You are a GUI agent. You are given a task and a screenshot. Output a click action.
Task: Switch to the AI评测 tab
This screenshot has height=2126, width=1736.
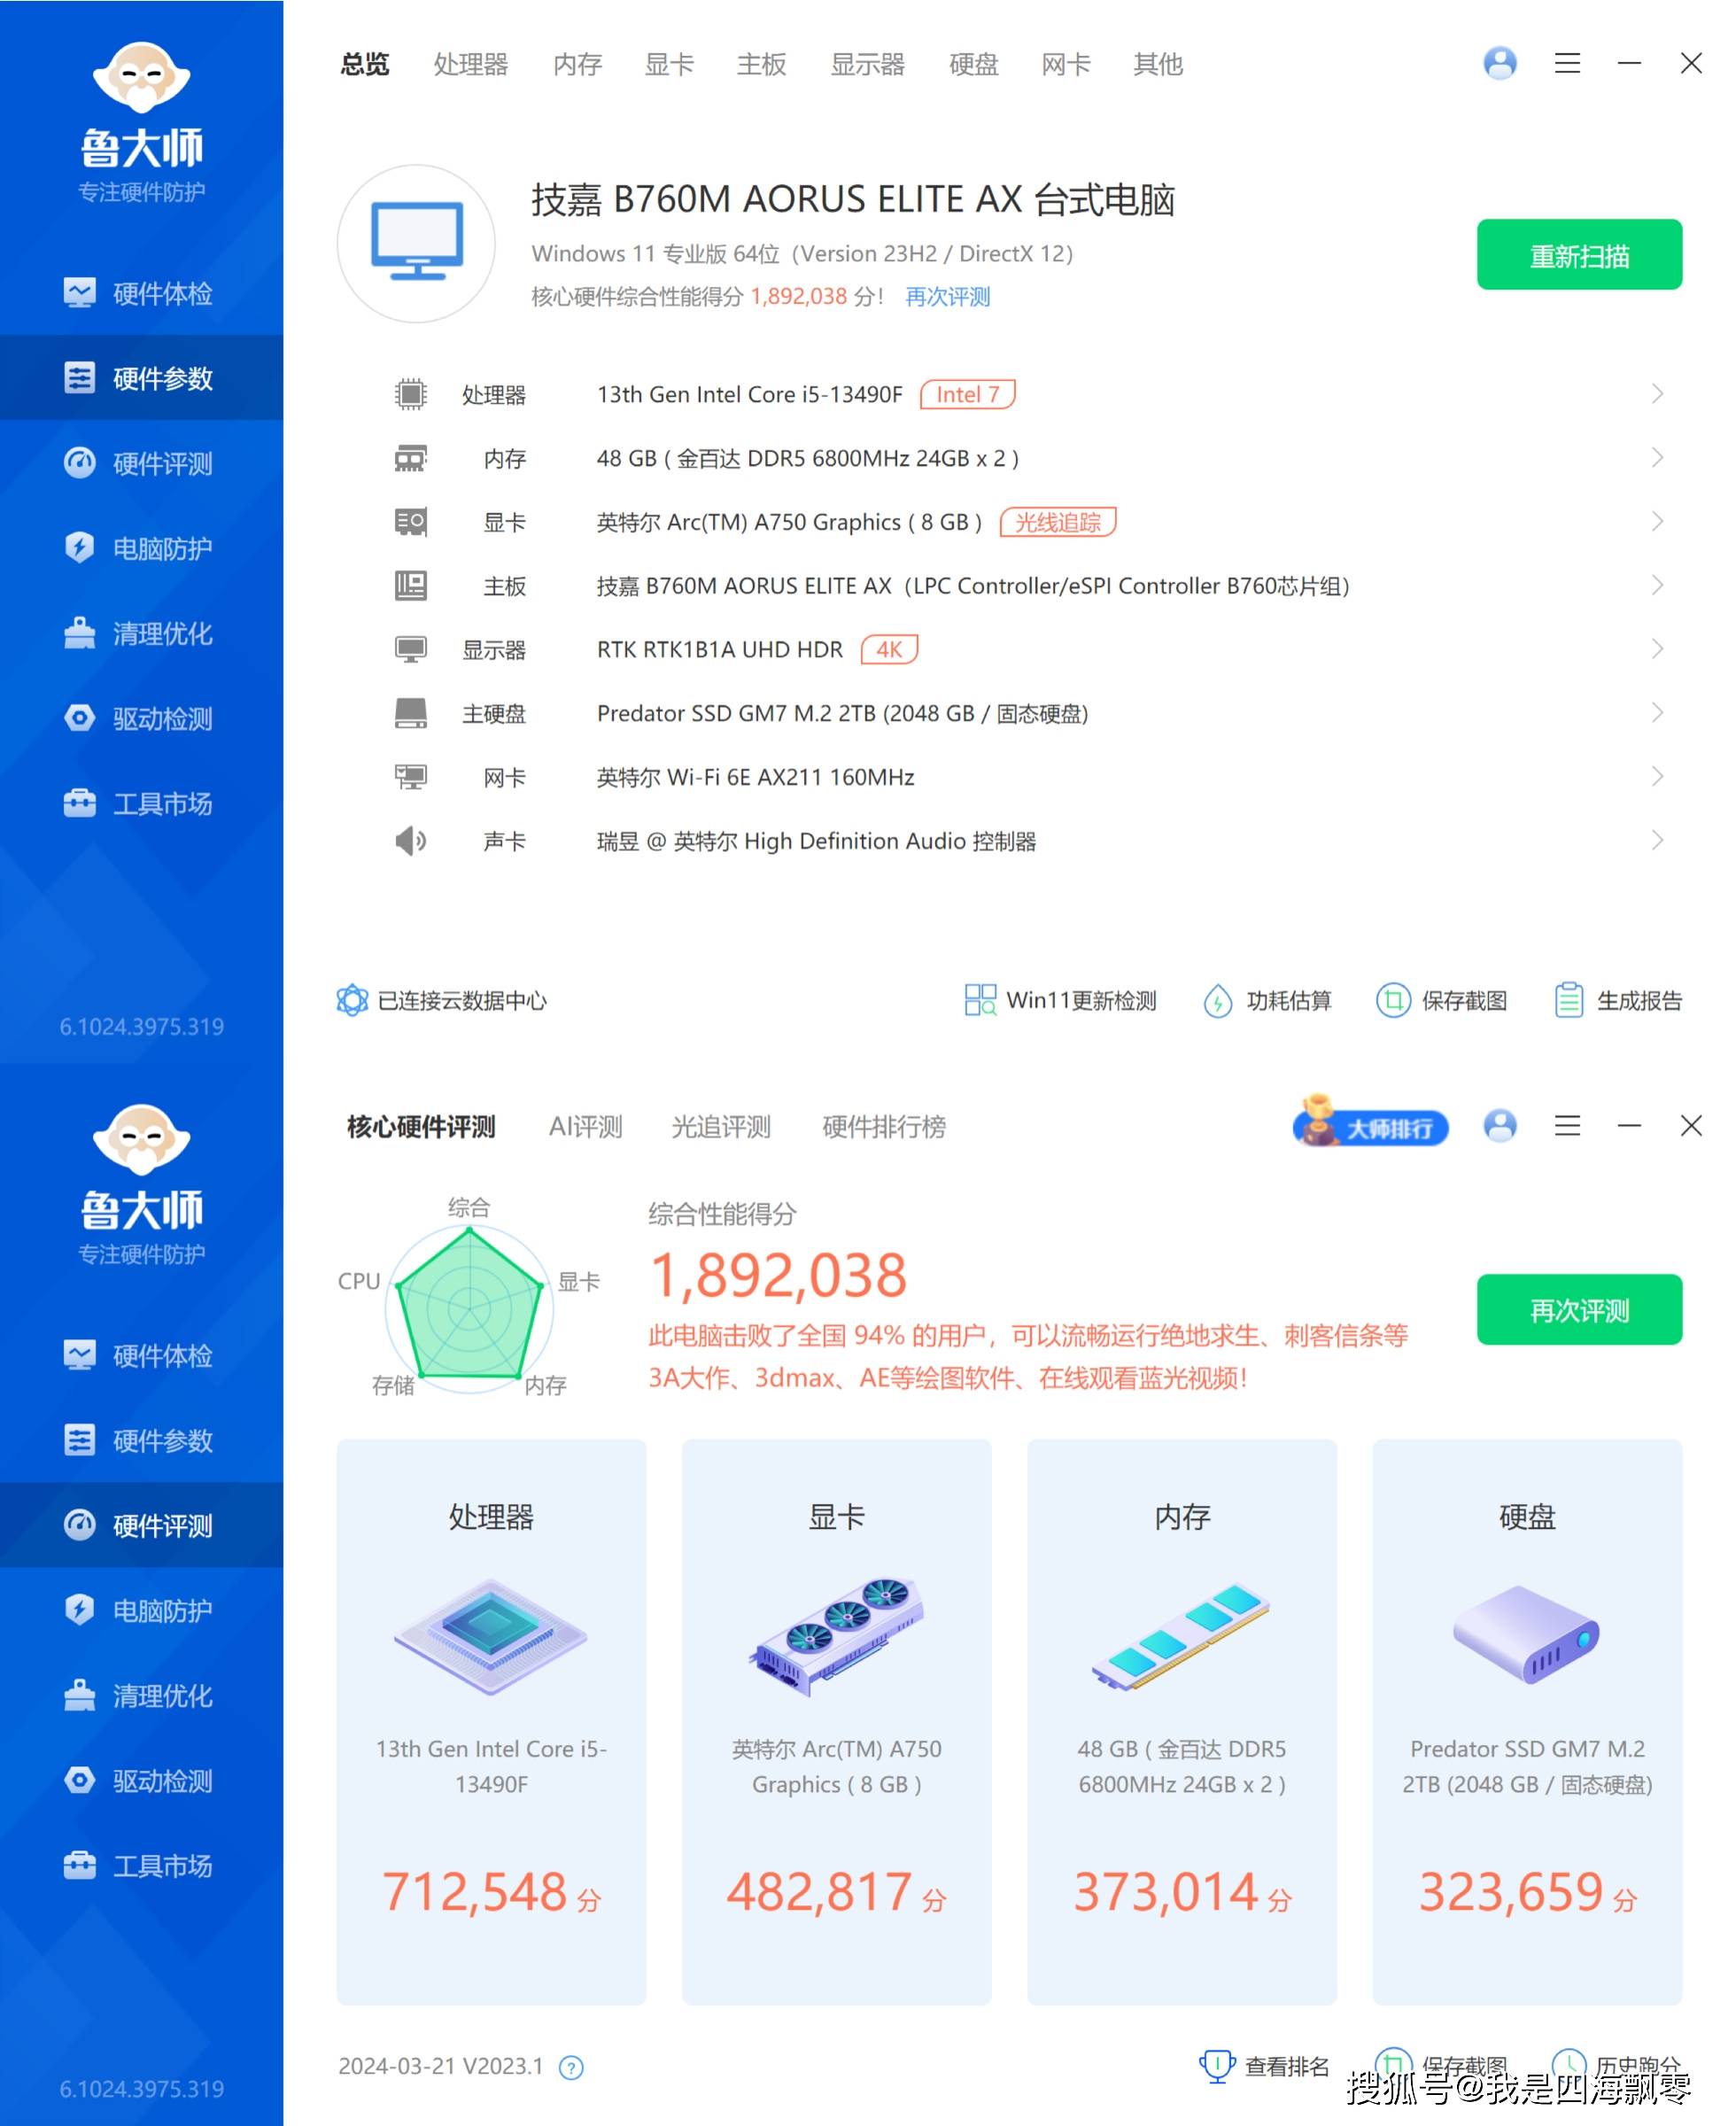585,1126
